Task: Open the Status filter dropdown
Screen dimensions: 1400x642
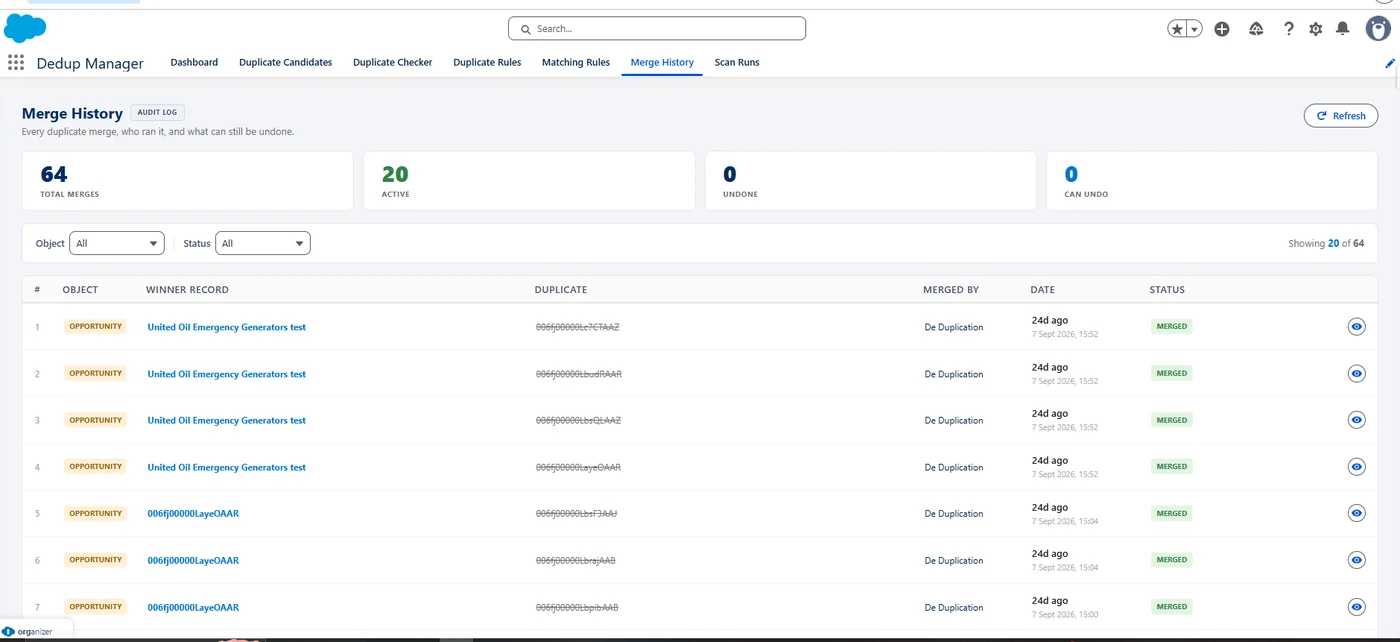Action: click(x=263, y=243)
